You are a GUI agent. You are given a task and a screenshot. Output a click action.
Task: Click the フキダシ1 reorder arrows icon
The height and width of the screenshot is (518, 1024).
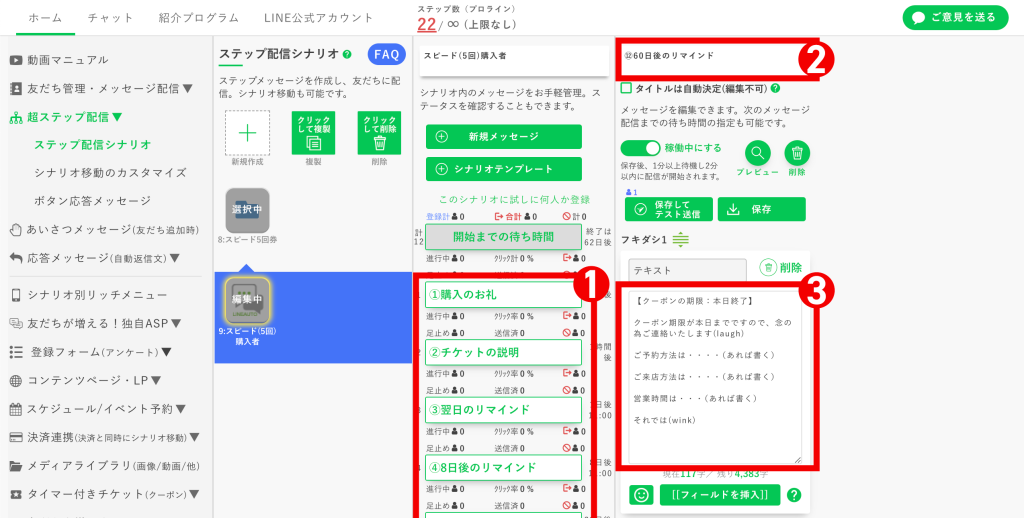[x=680, y=240]
